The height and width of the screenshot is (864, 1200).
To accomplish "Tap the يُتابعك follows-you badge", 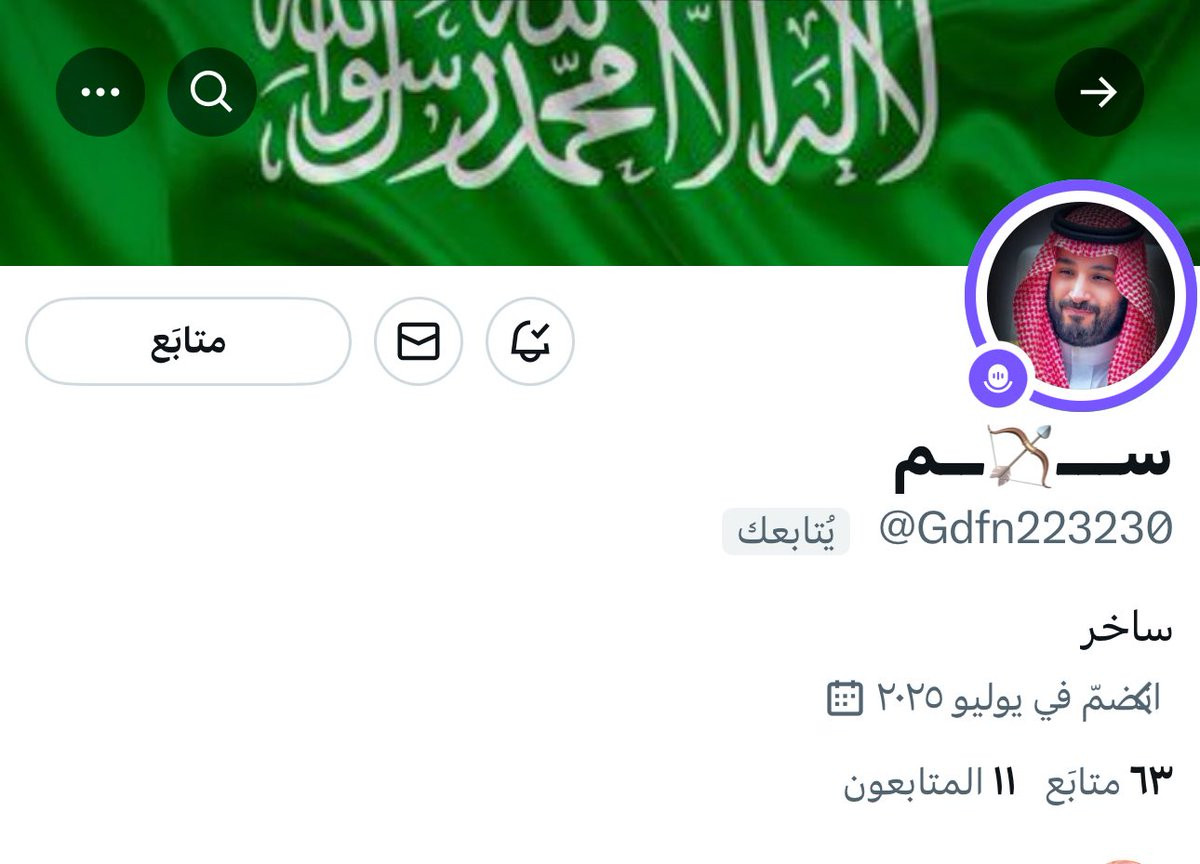I will [x=786, y=531].
